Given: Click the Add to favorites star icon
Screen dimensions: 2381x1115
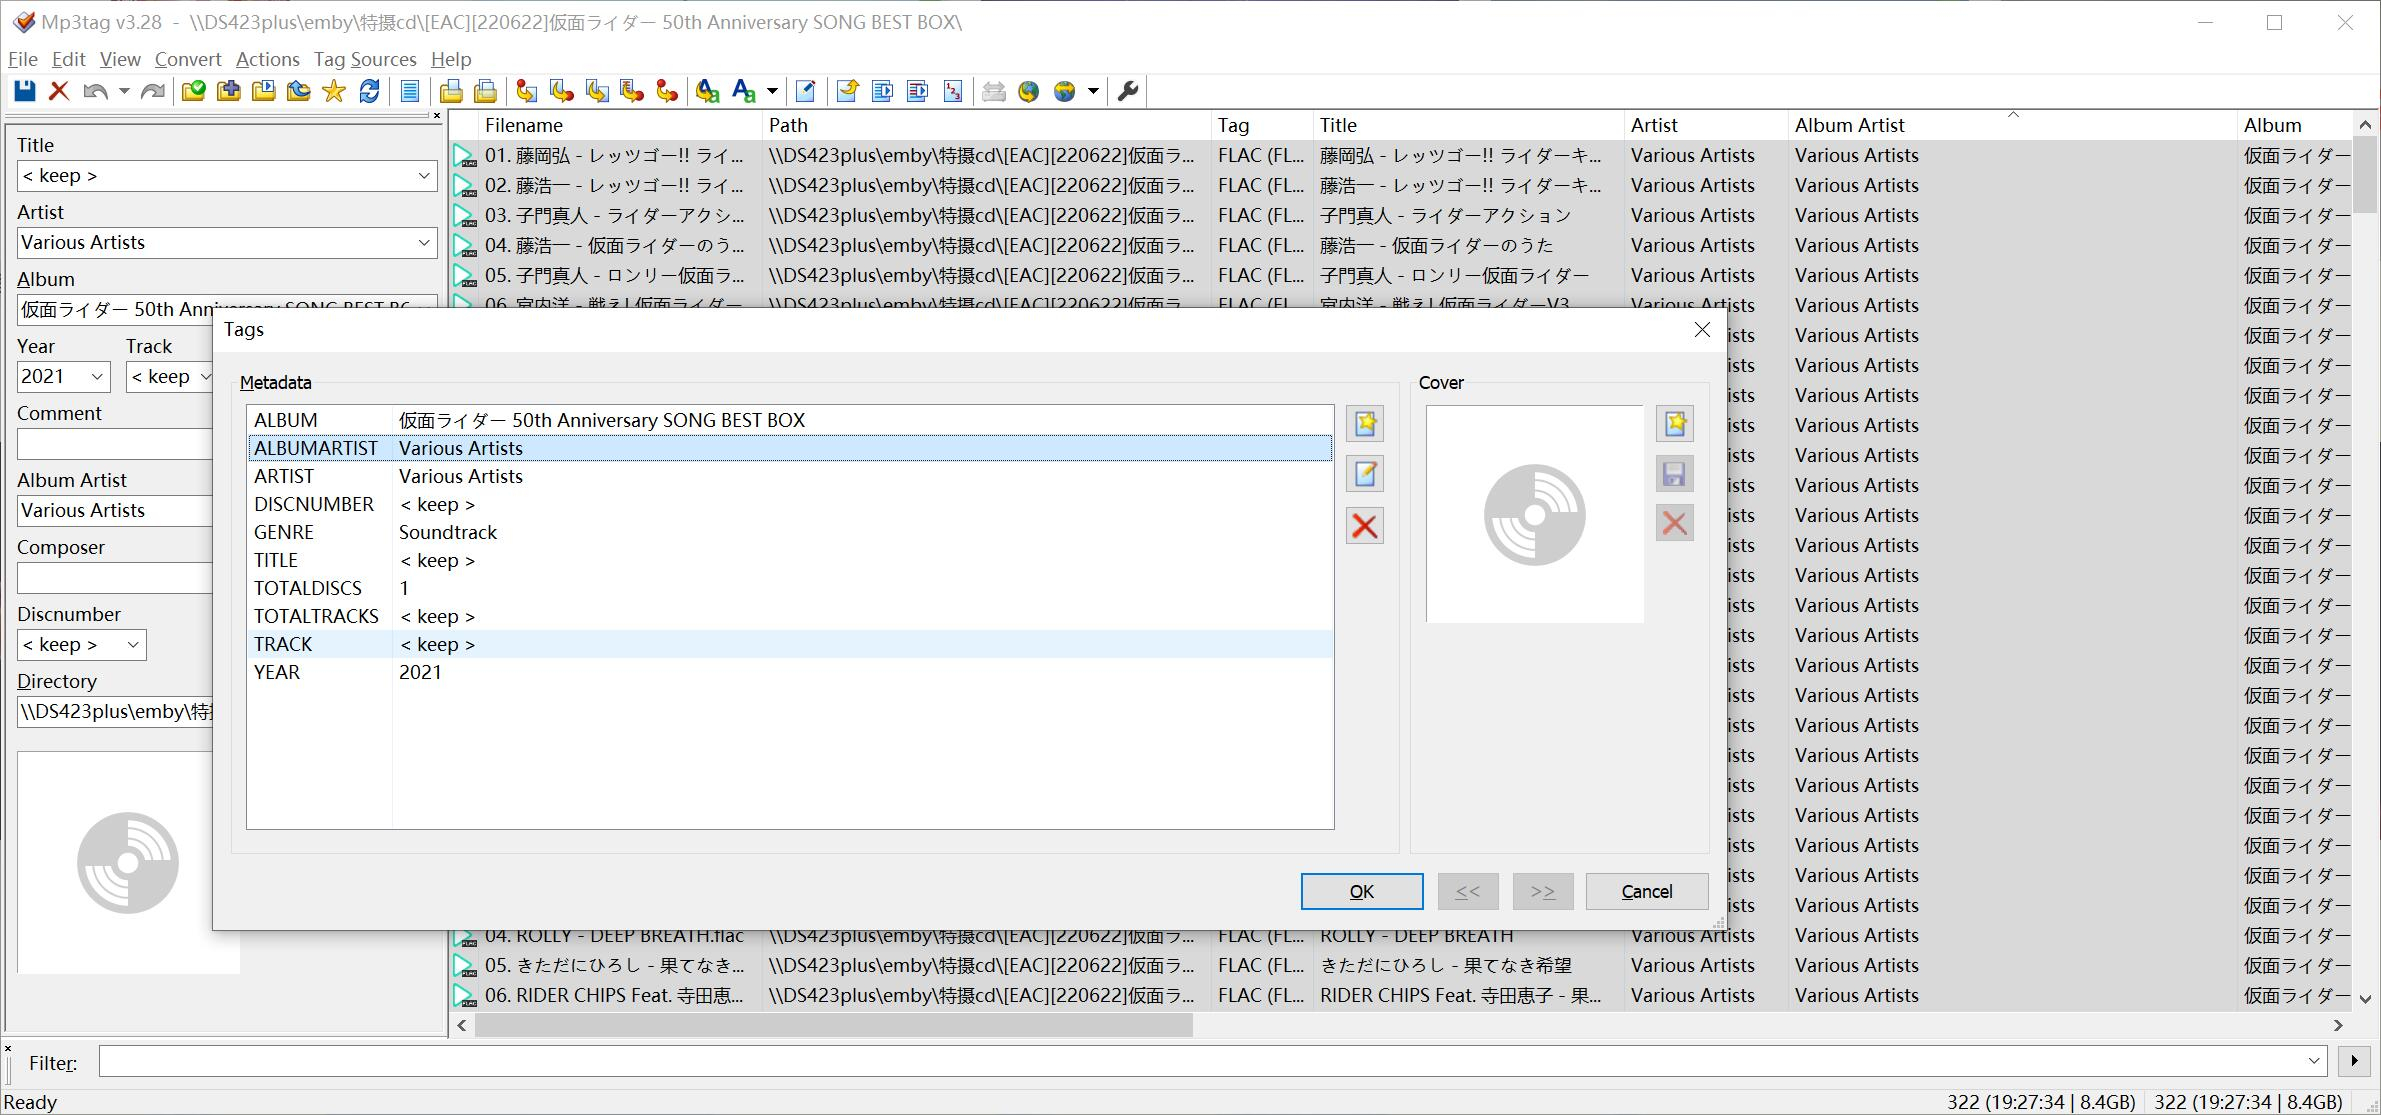Looking at the screenshot, I should pyautogui.click(x=334, y=92).
